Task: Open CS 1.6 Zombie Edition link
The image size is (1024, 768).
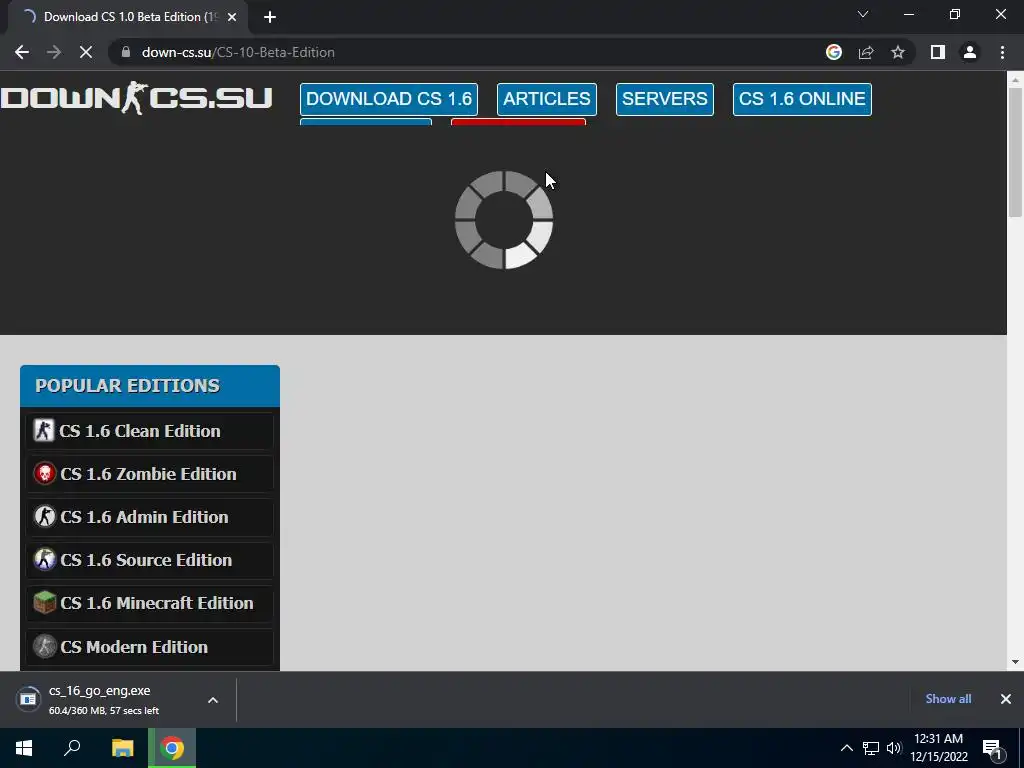Action: coord(150,474)
